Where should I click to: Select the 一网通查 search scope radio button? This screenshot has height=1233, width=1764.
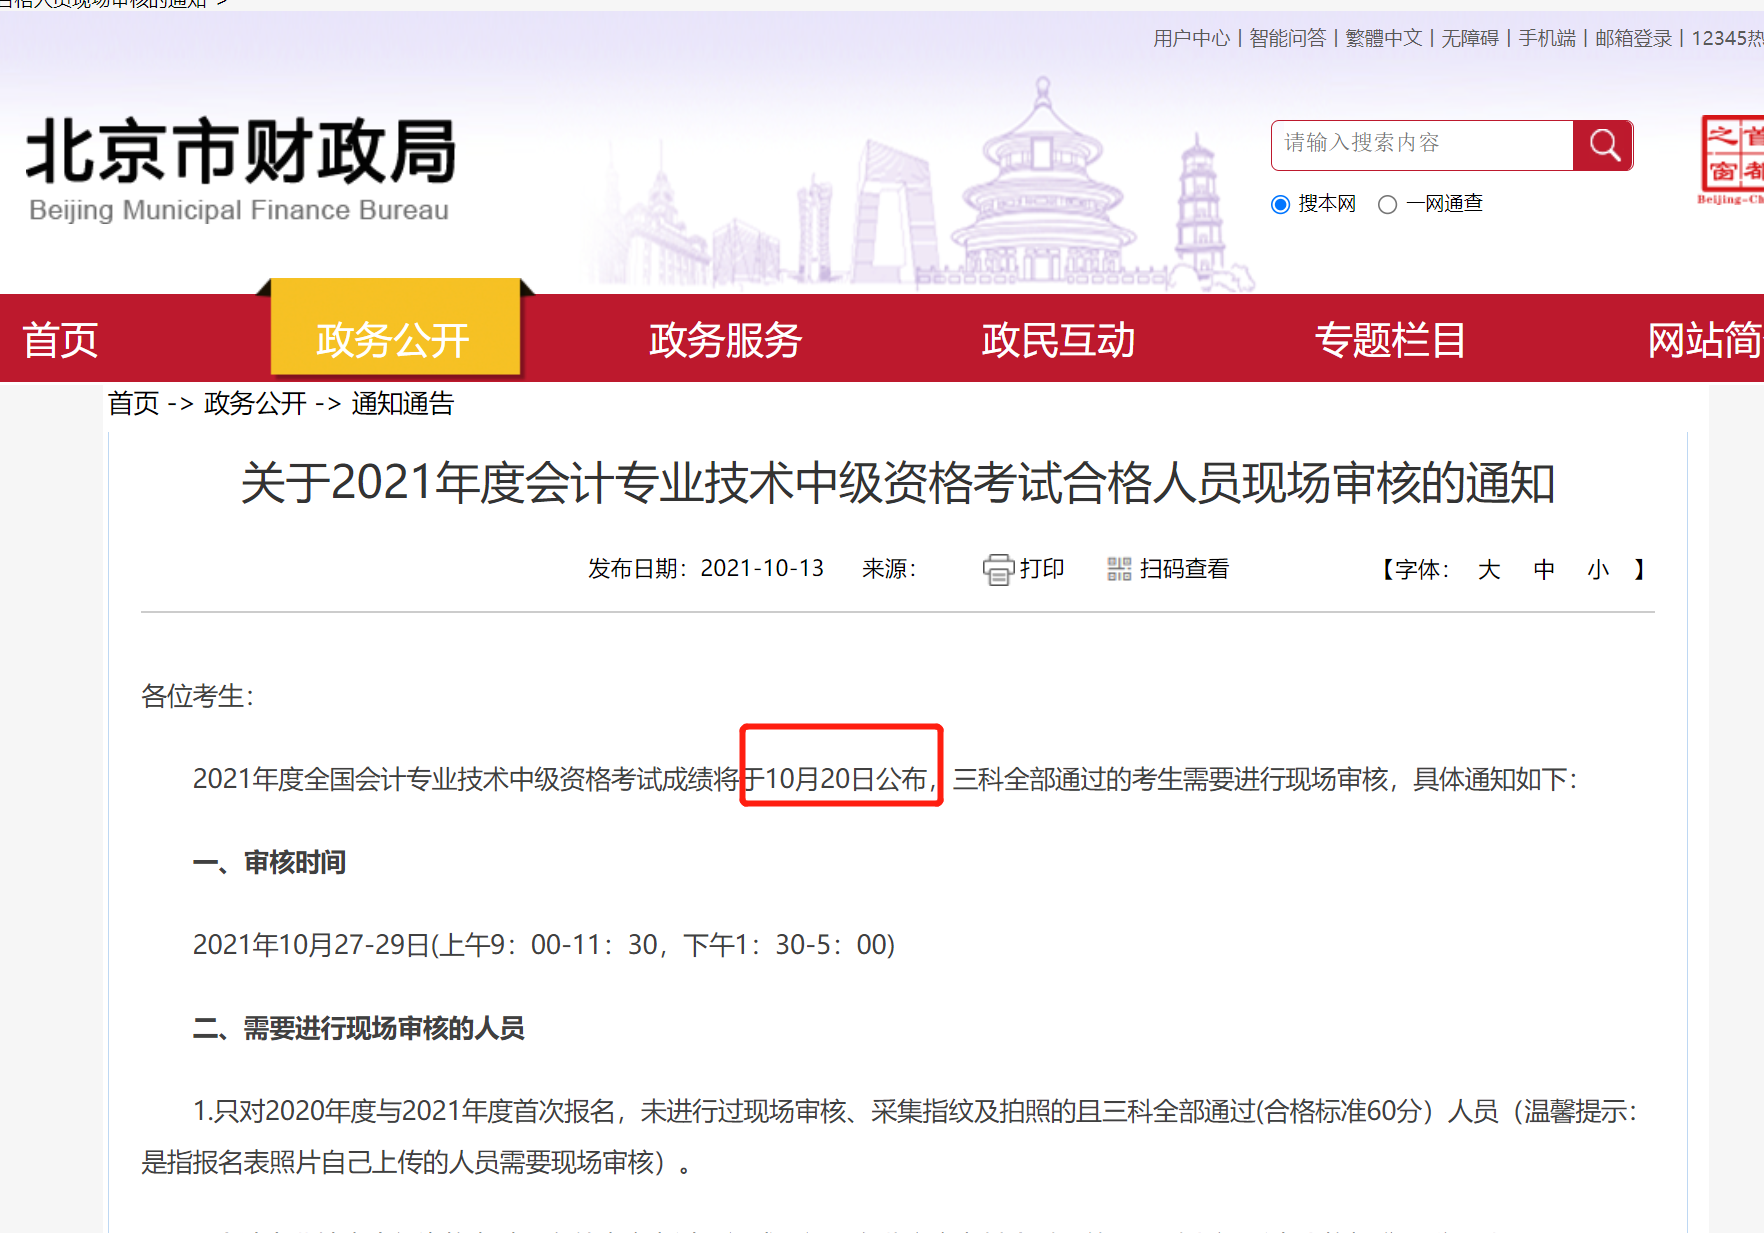(x=1388, y=204)
